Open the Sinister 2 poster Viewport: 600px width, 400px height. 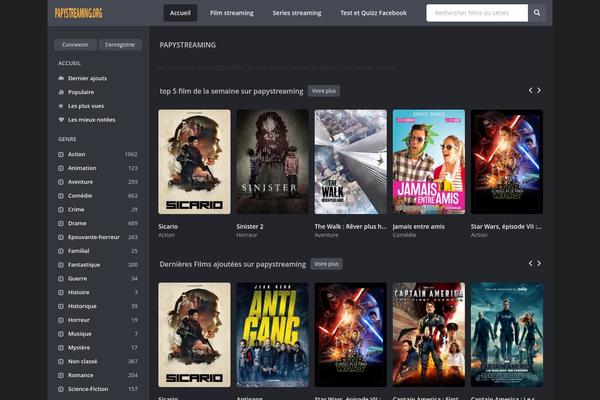272,162
